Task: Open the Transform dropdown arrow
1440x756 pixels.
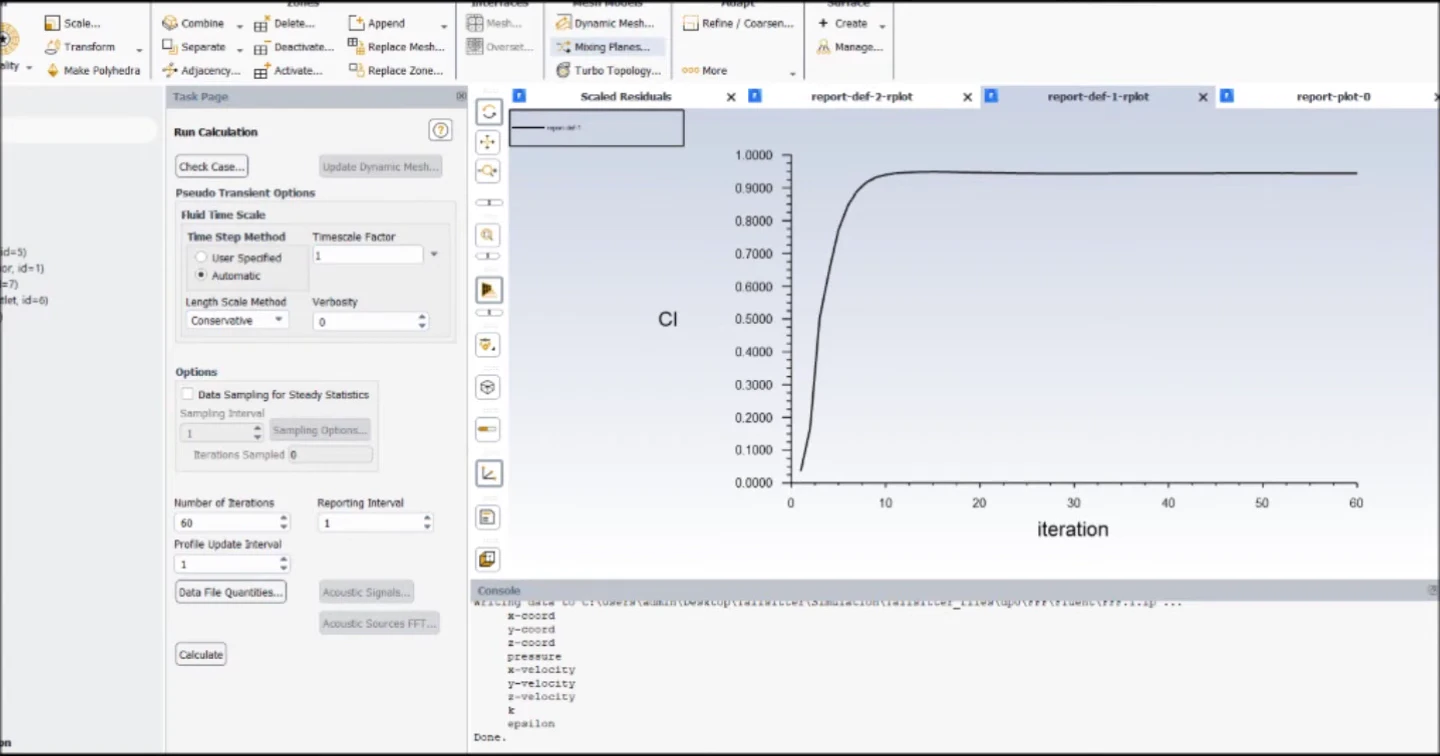Action: tap(139, 48)
